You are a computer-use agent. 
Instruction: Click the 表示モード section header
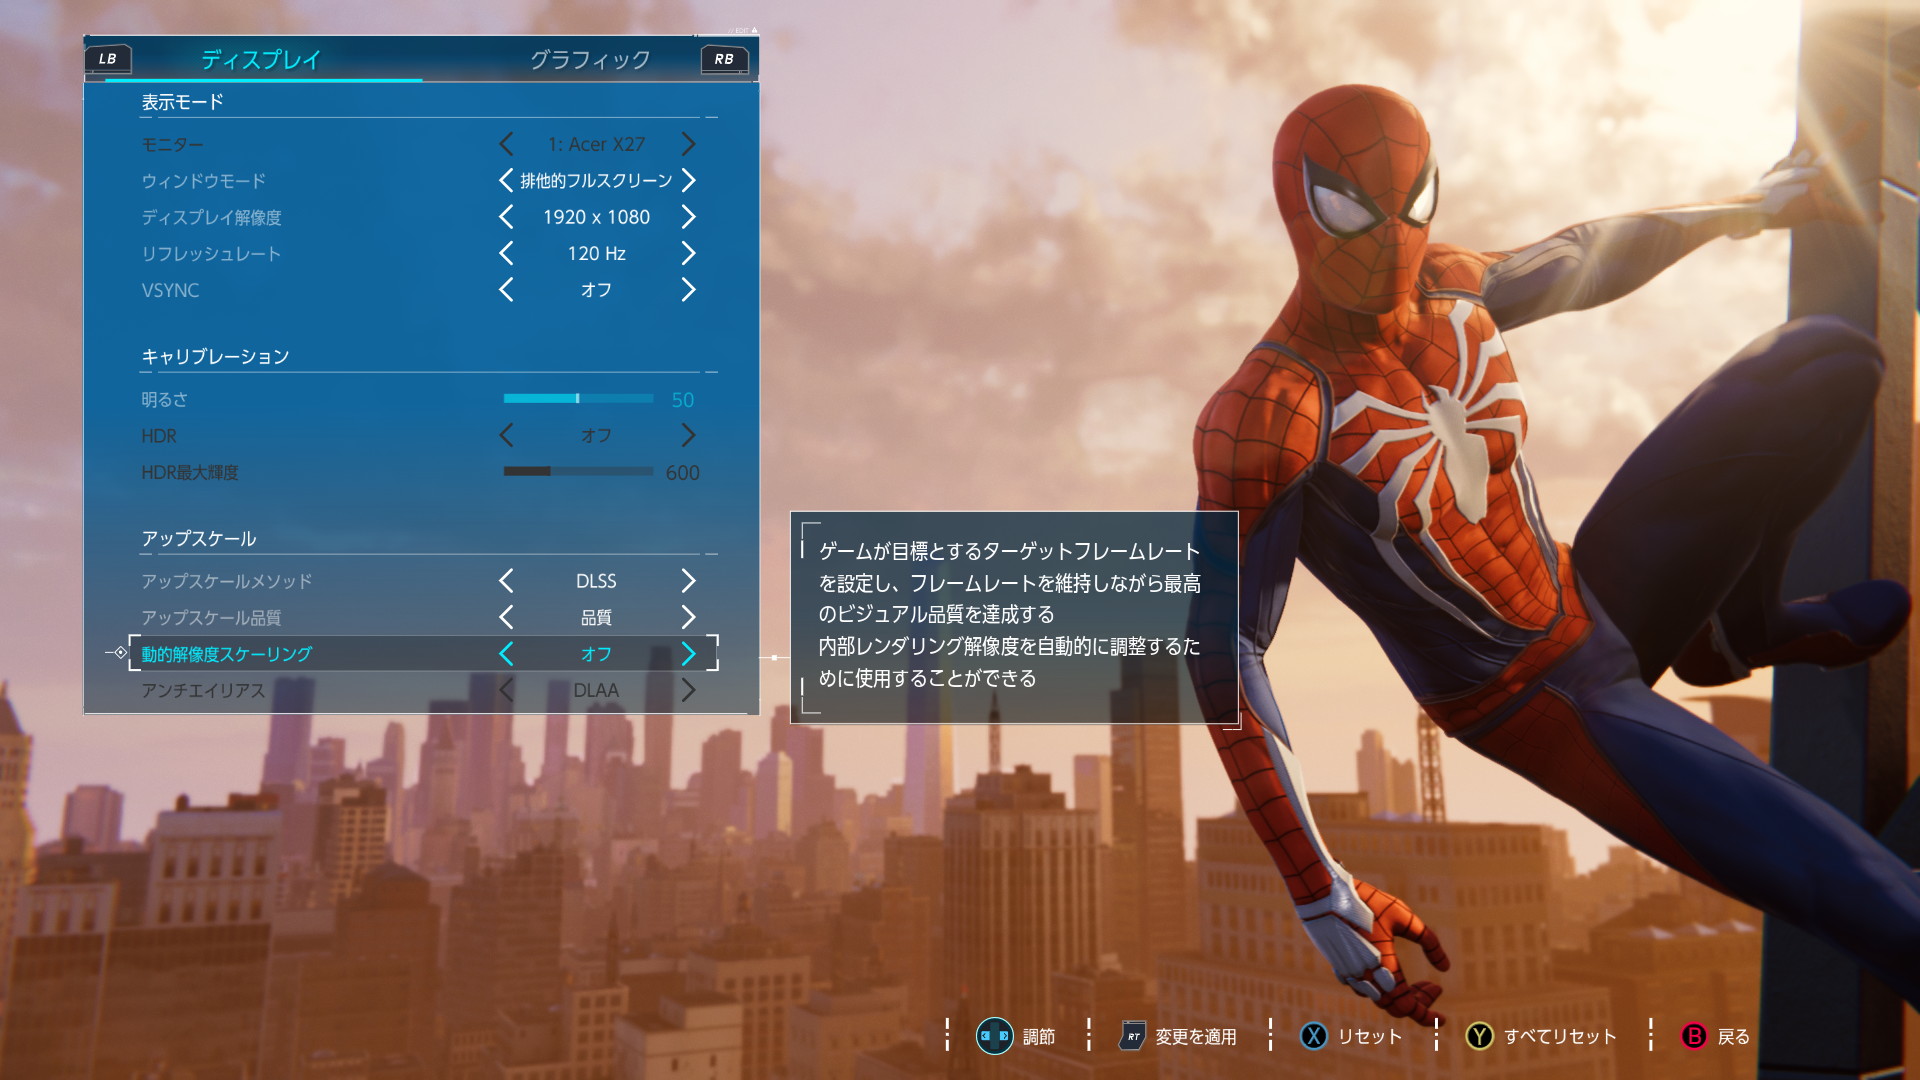pyautogui.click(x=182, y=102)
